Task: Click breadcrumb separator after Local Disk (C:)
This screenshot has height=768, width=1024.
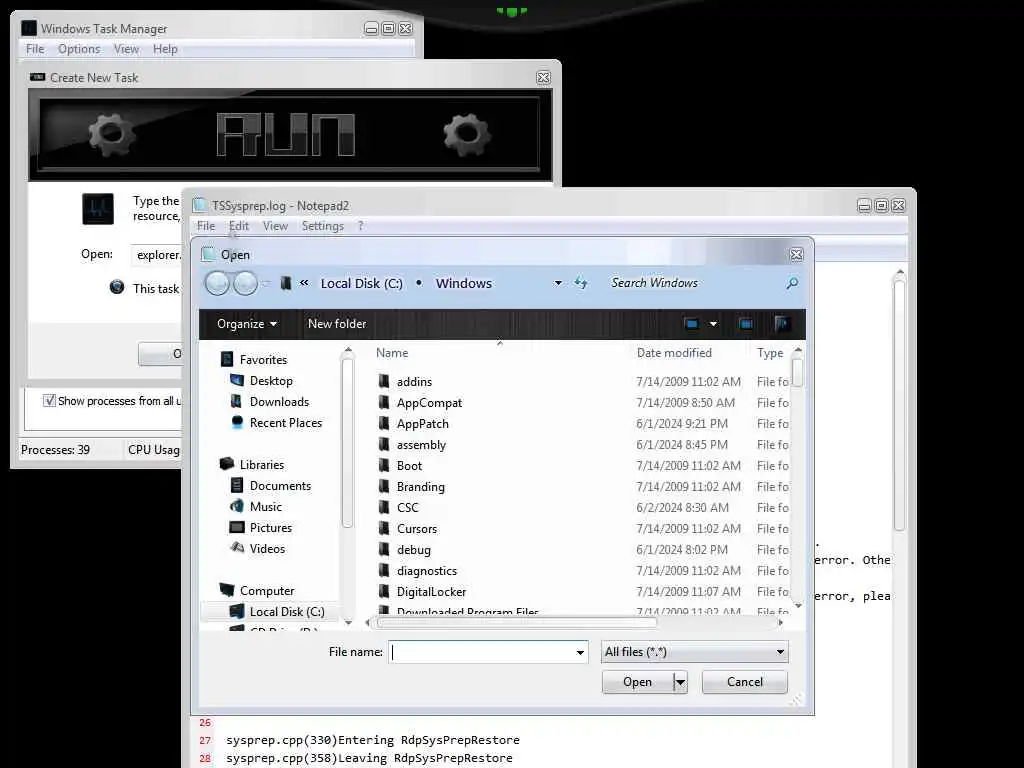Action: 419,283
